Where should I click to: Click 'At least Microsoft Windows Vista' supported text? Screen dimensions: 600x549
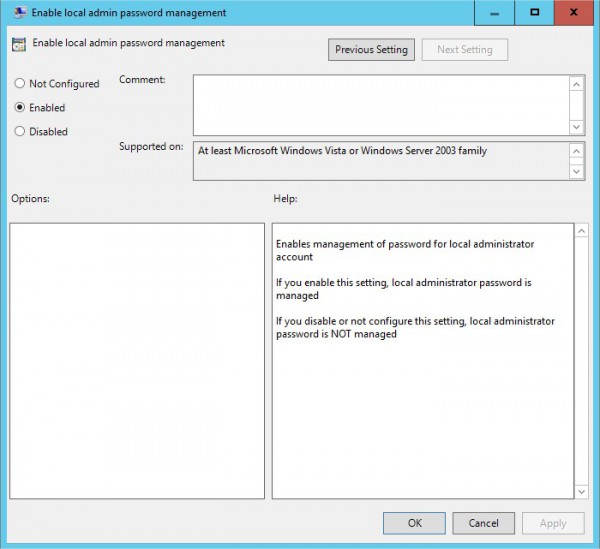(x=342, y=151)
